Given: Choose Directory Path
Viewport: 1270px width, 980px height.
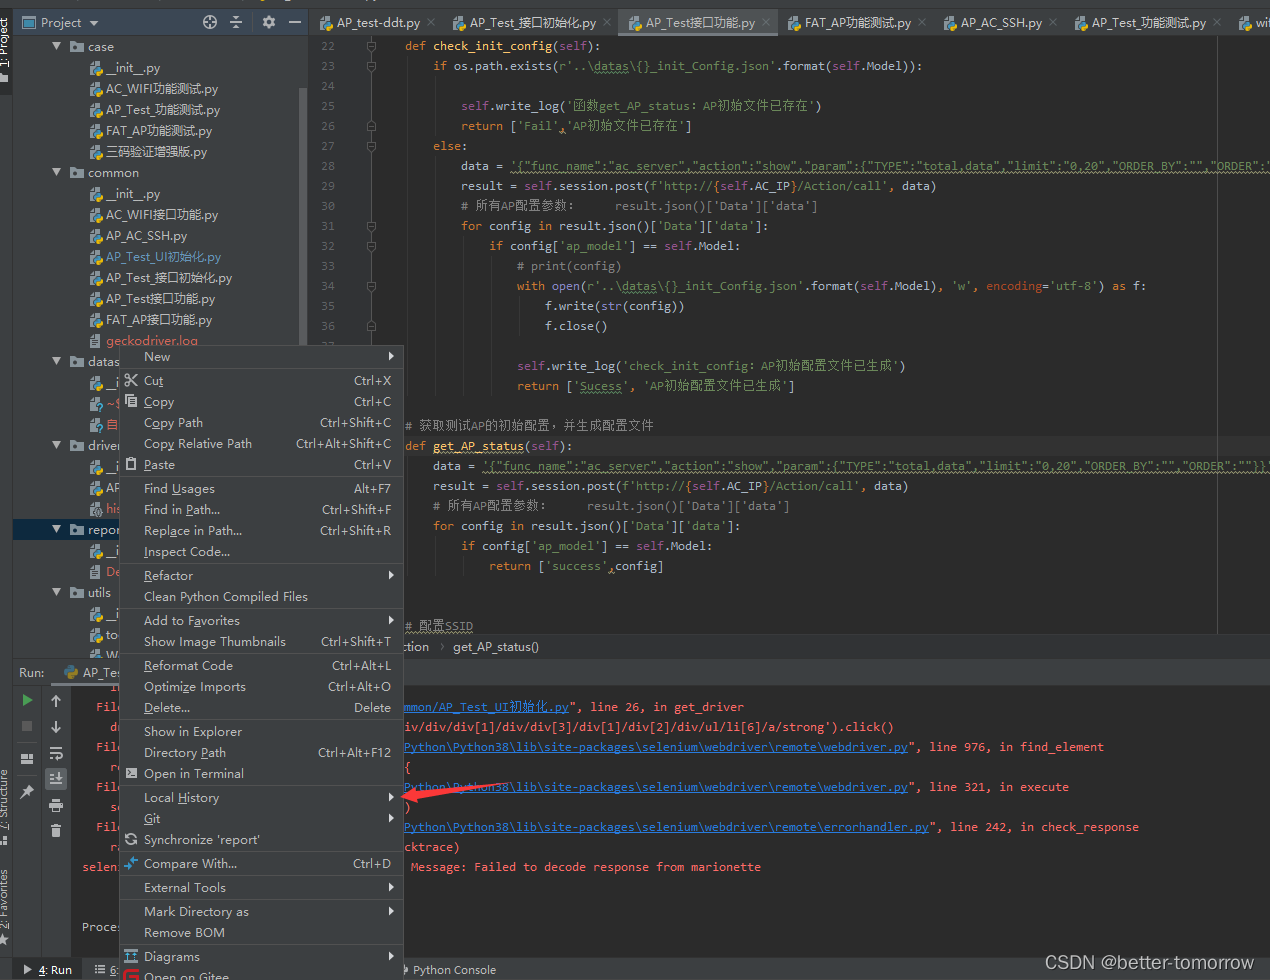Looking at the screenshot, I should coord(261,752).
